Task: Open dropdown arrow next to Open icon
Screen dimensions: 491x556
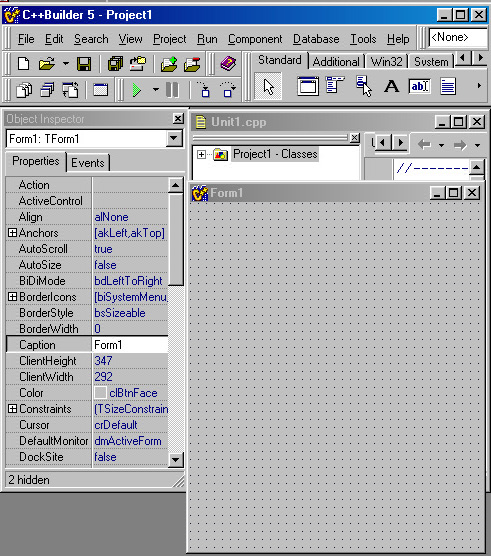Action: point(66,64)
